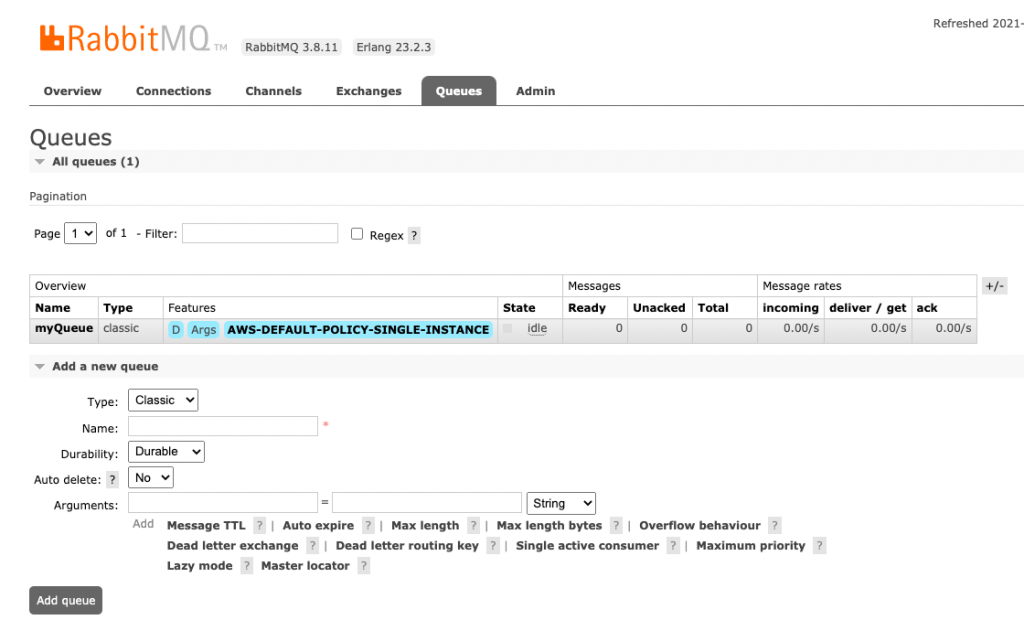The image size is (1024, 620).
Task: Open the Max length bytes help icon
Action: 616,525
